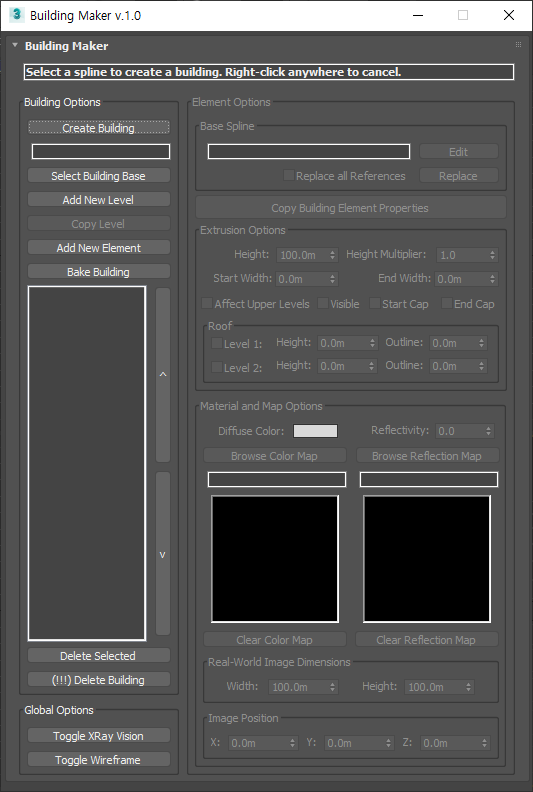Screen dimensions: 533x792
Task: Click the status instruction text box
Action: pos(269,72)
